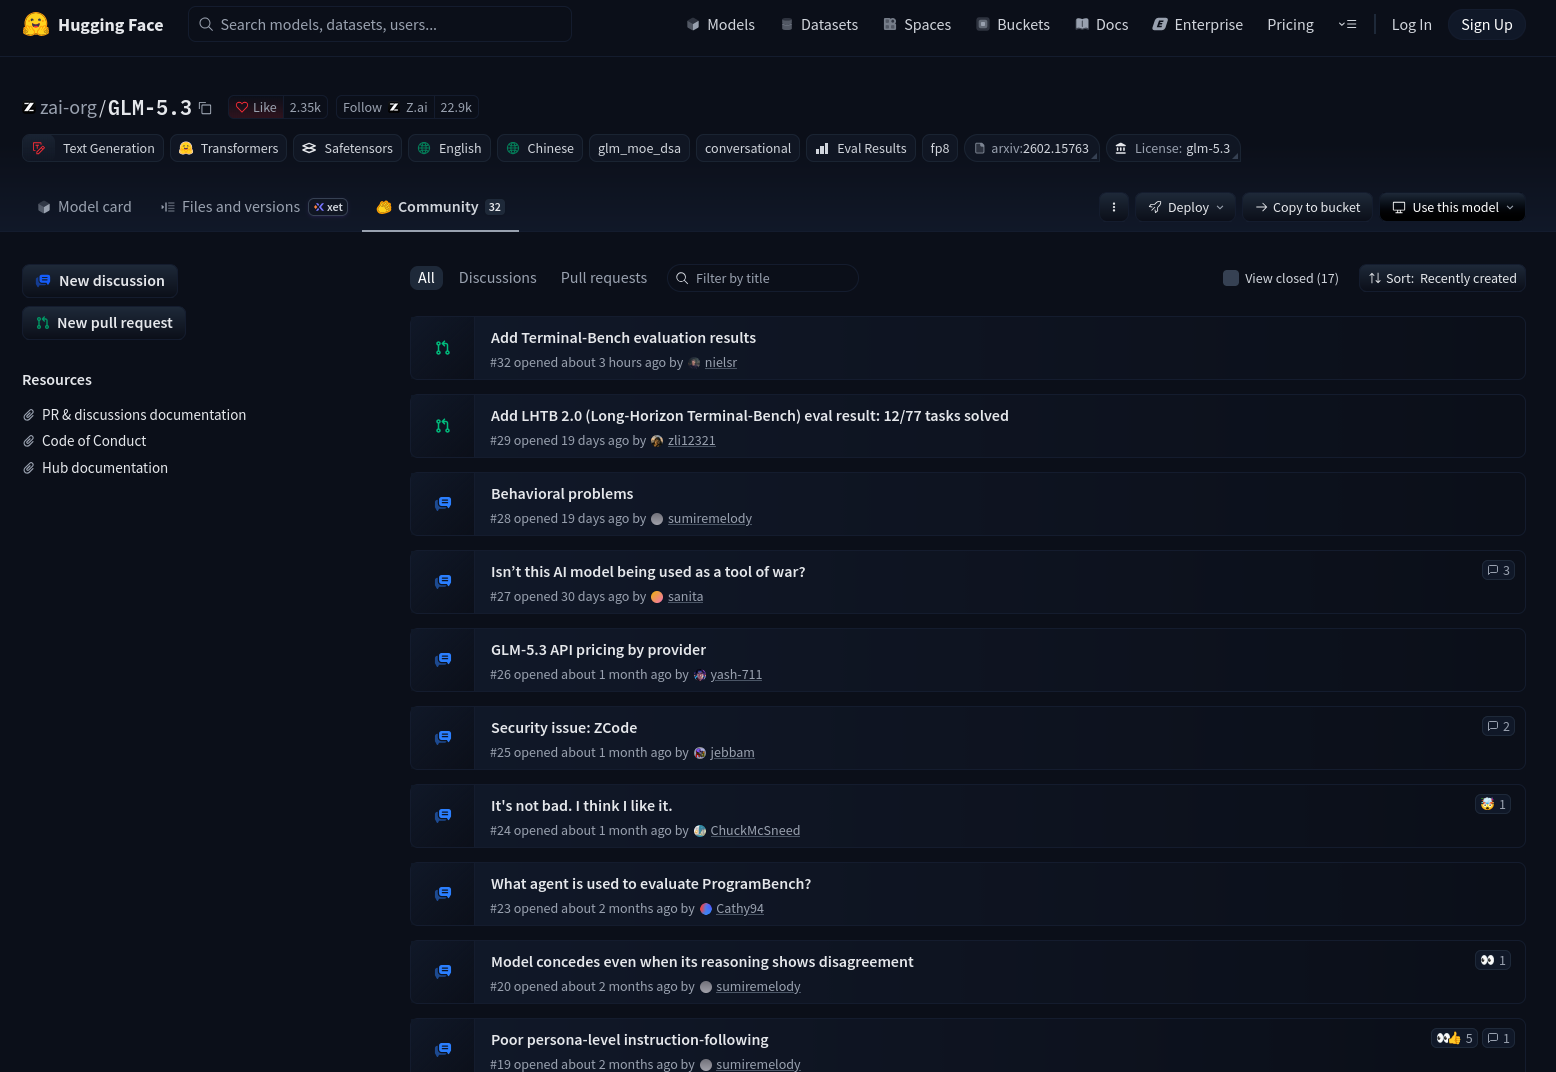Expand the Deploy dropdown

click(1186, 207)
